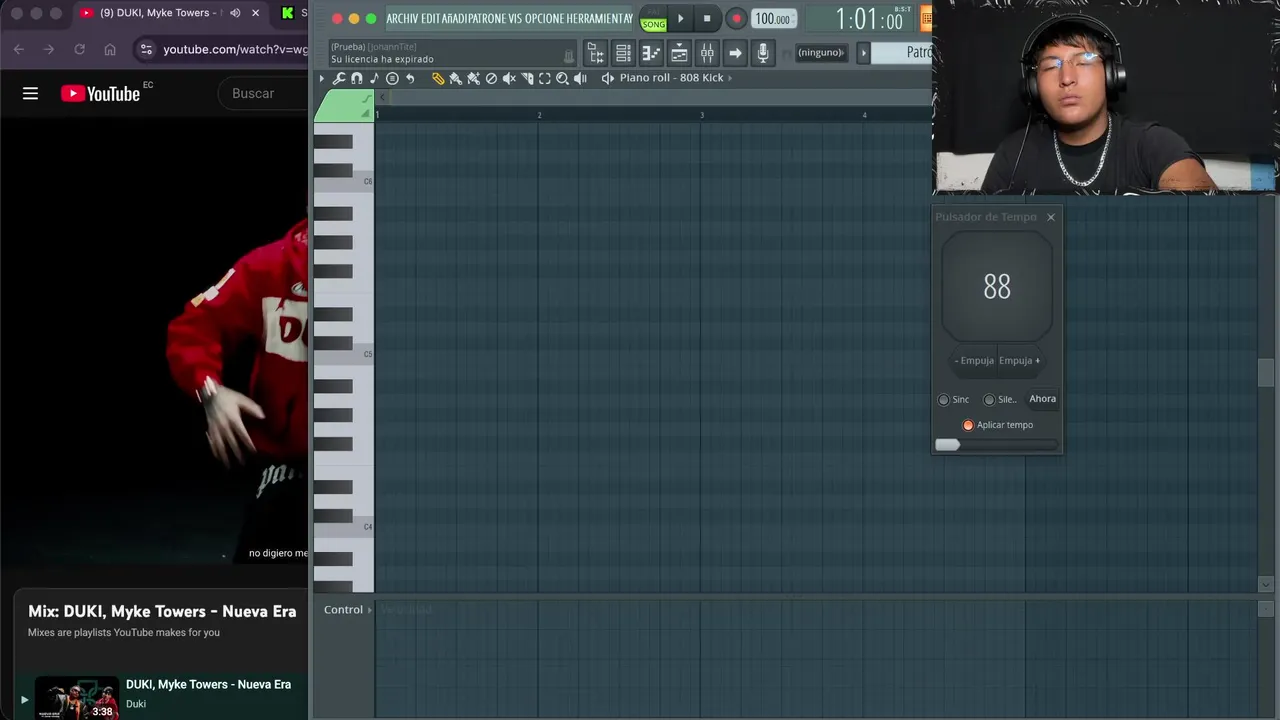Viewport: 1280px width, 720px height.
Task: Open the Control lane selector arrow
Action: (369, 610)
